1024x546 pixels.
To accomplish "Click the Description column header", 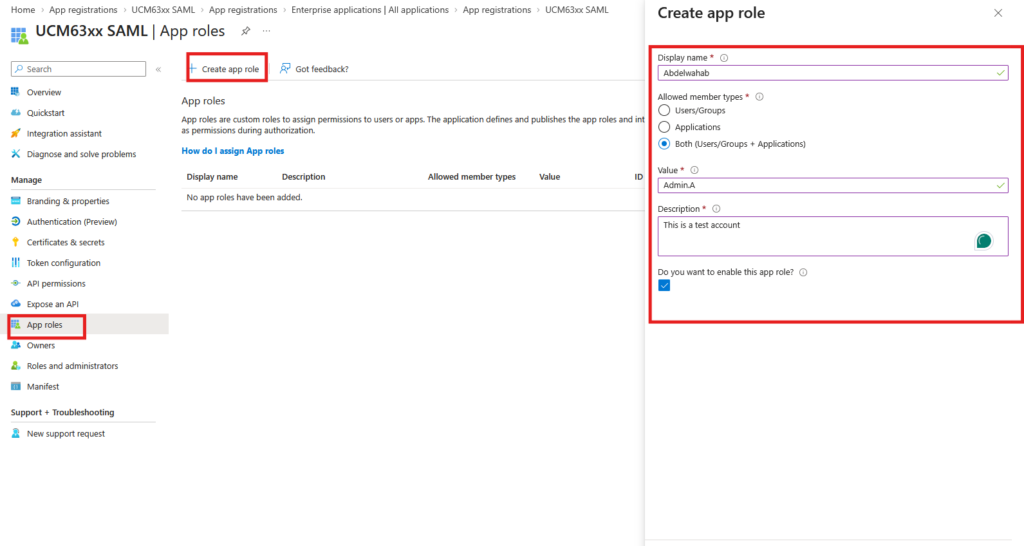I will [x=303, y=177].
